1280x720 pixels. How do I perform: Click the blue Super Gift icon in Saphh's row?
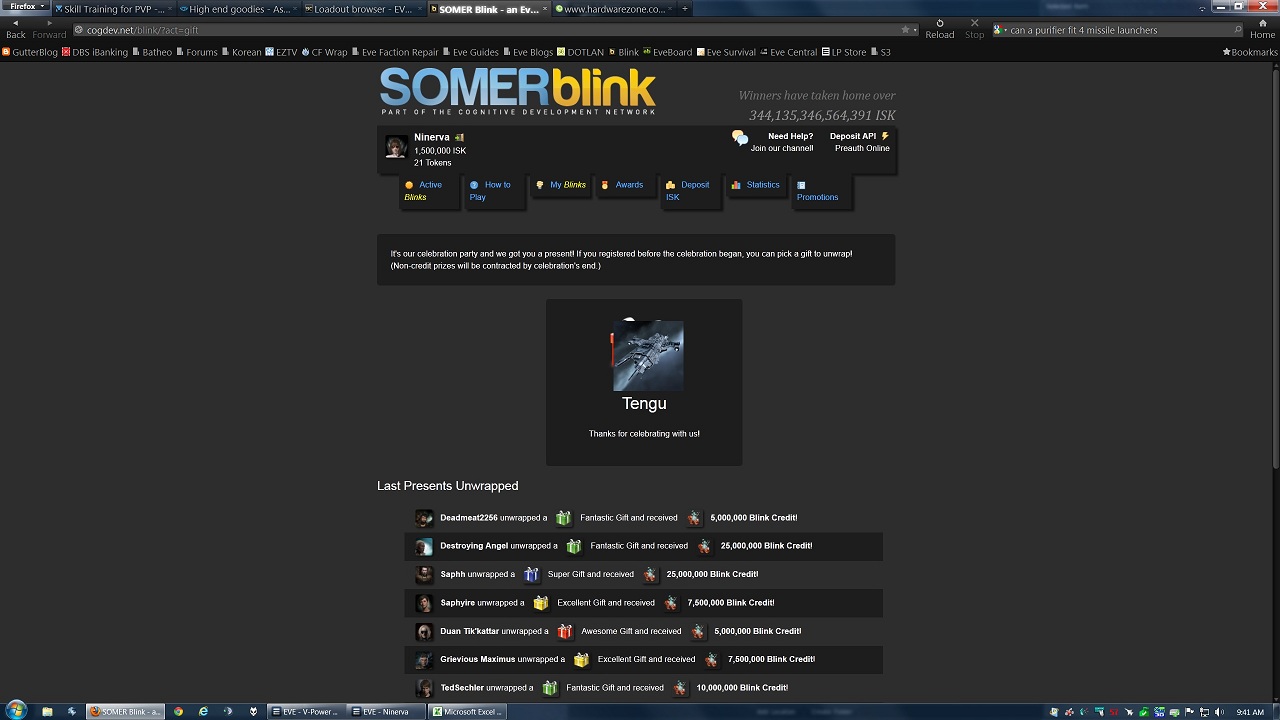(531, 574)
